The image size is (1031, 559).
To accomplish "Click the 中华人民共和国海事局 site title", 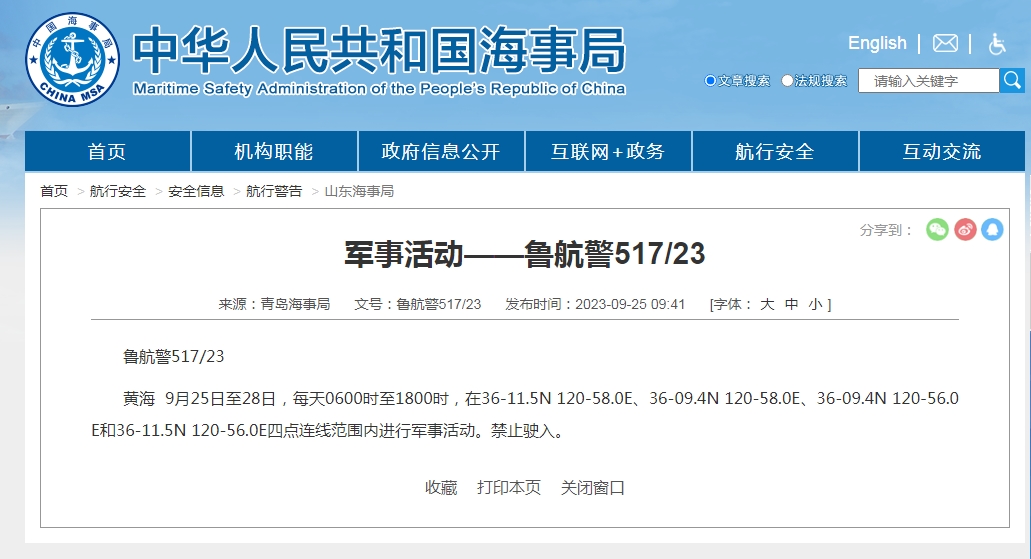I will (379, 51).
